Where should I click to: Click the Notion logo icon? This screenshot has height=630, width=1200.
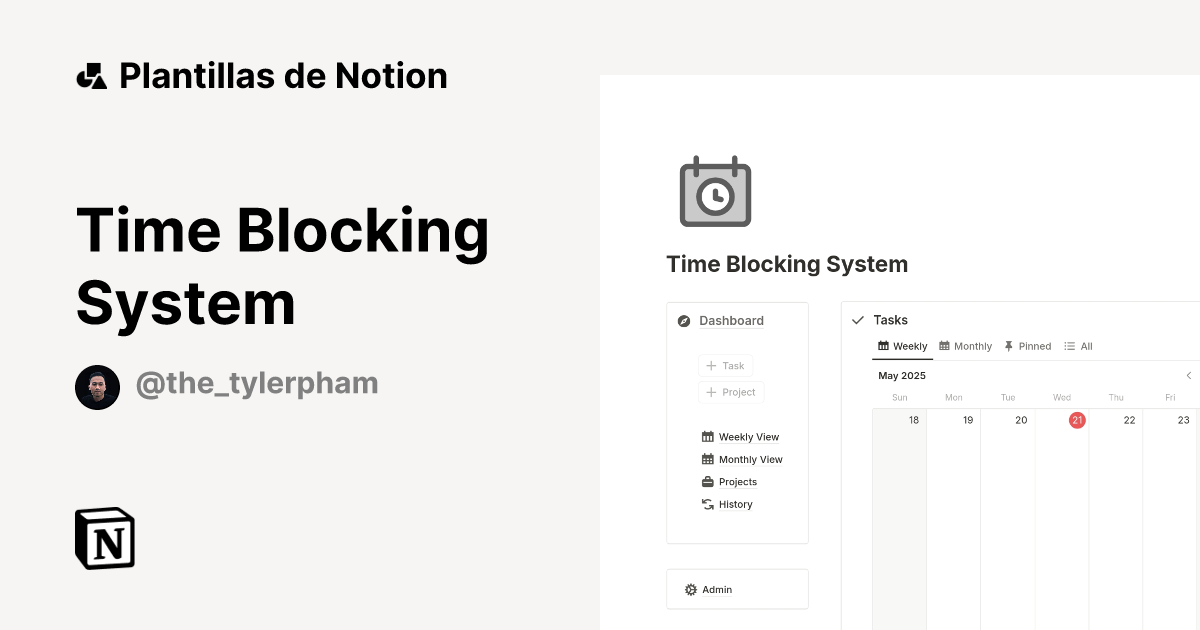pos(105,538)
